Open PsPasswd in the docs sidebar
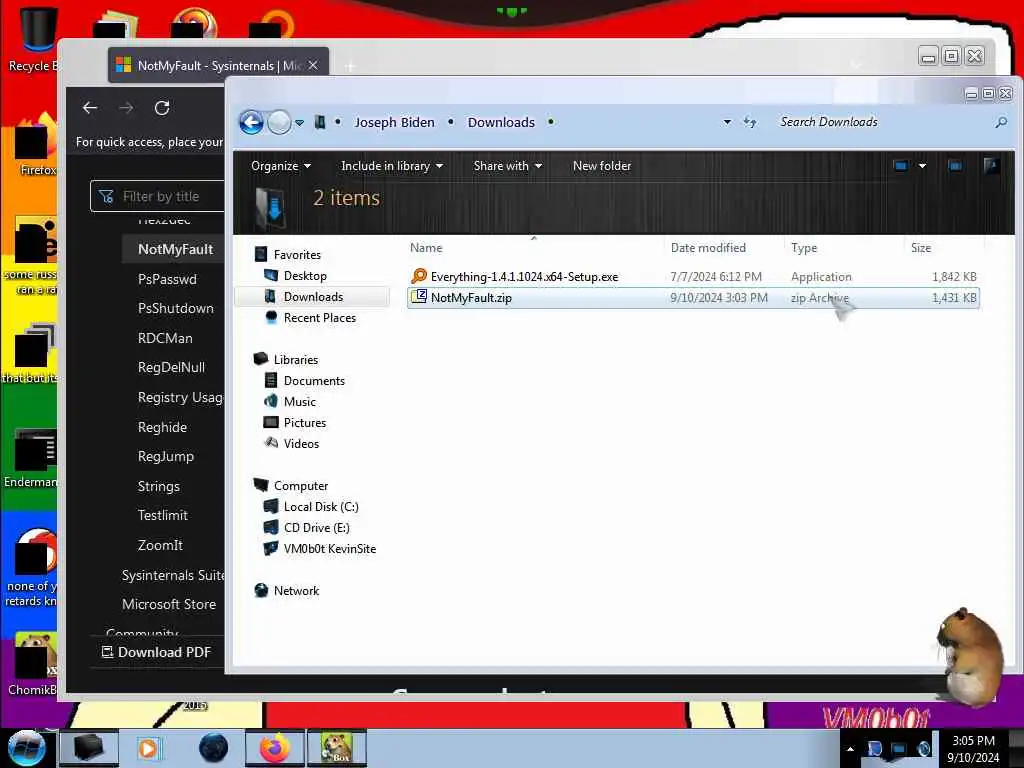 167,279
